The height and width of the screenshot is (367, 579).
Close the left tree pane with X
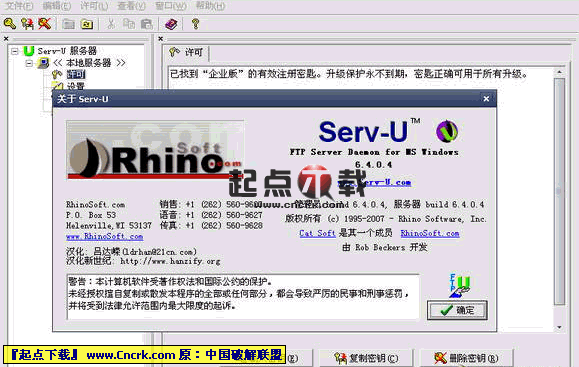tap(6, 38)
